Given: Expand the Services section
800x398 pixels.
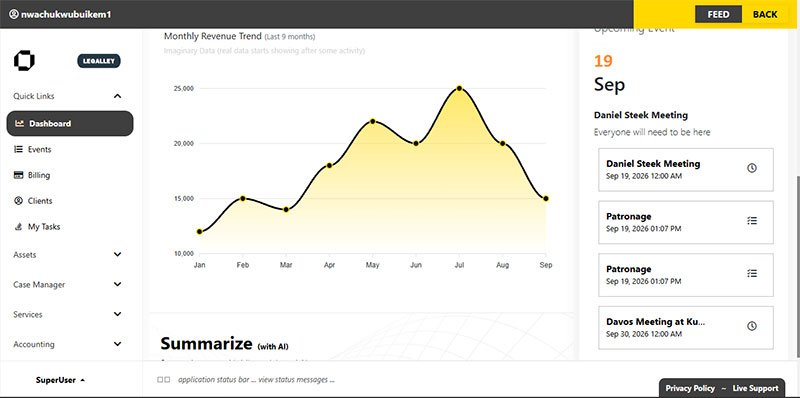Looking at the screenshot, I should click(x=117, y=314).
